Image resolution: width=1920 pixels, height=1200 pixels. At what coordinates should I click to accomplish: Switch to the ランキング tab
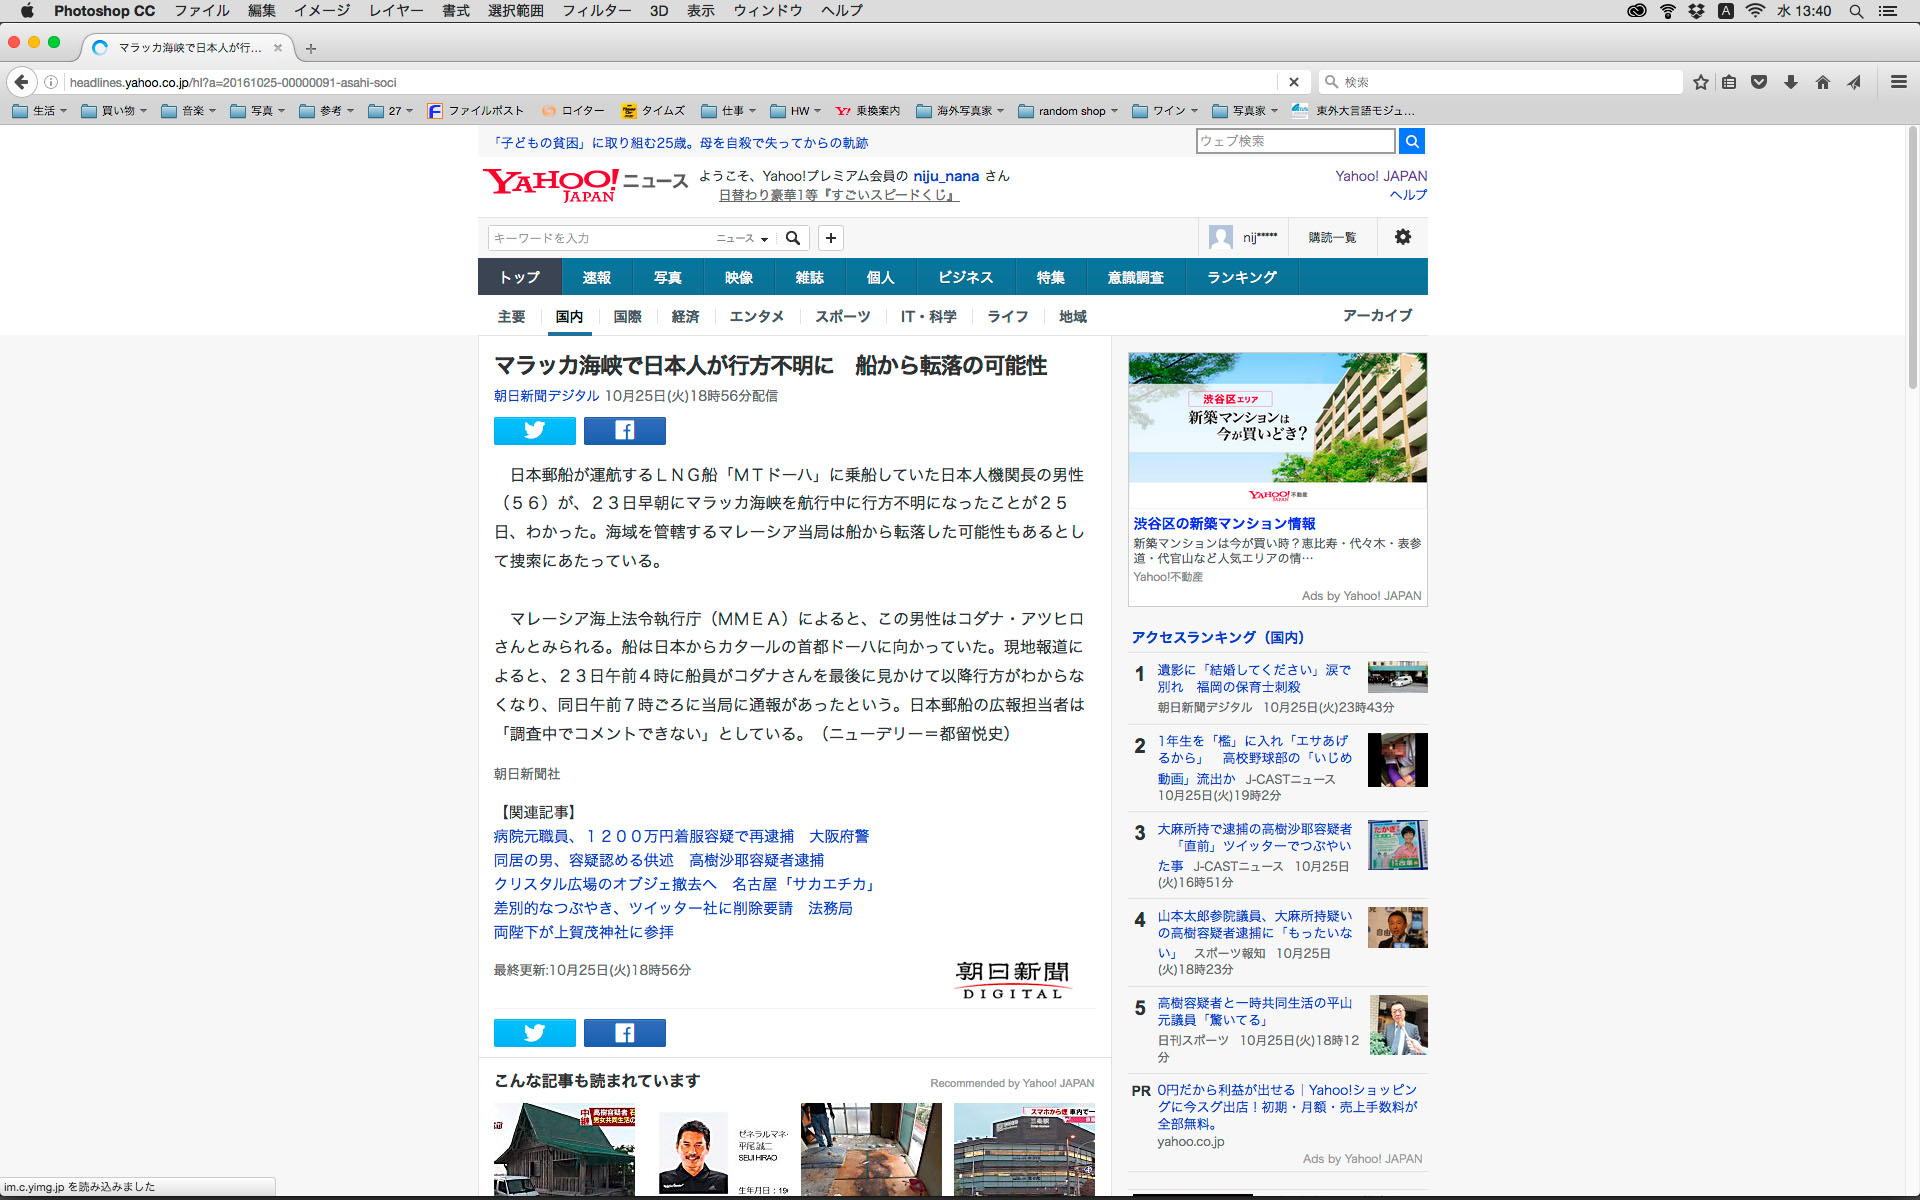pyautogui.click(x=1241, y=277)
